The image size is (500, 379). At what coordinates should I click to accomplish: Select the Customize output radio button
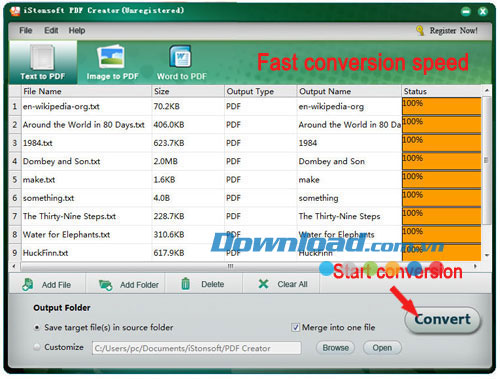(37, 347)
